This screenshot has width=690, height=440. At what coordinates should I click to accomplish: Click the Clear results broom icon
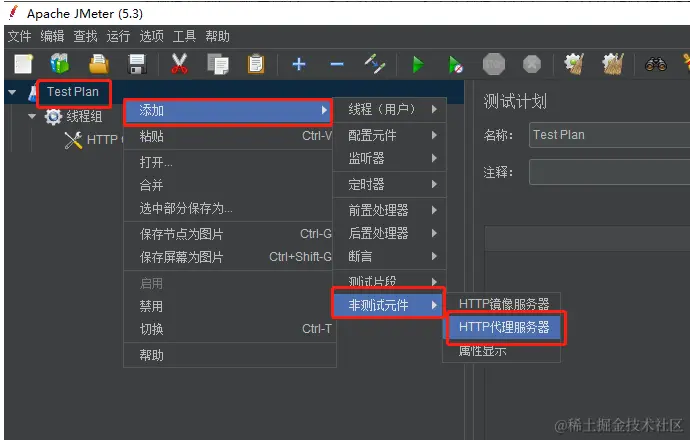[x=574, y=64]
